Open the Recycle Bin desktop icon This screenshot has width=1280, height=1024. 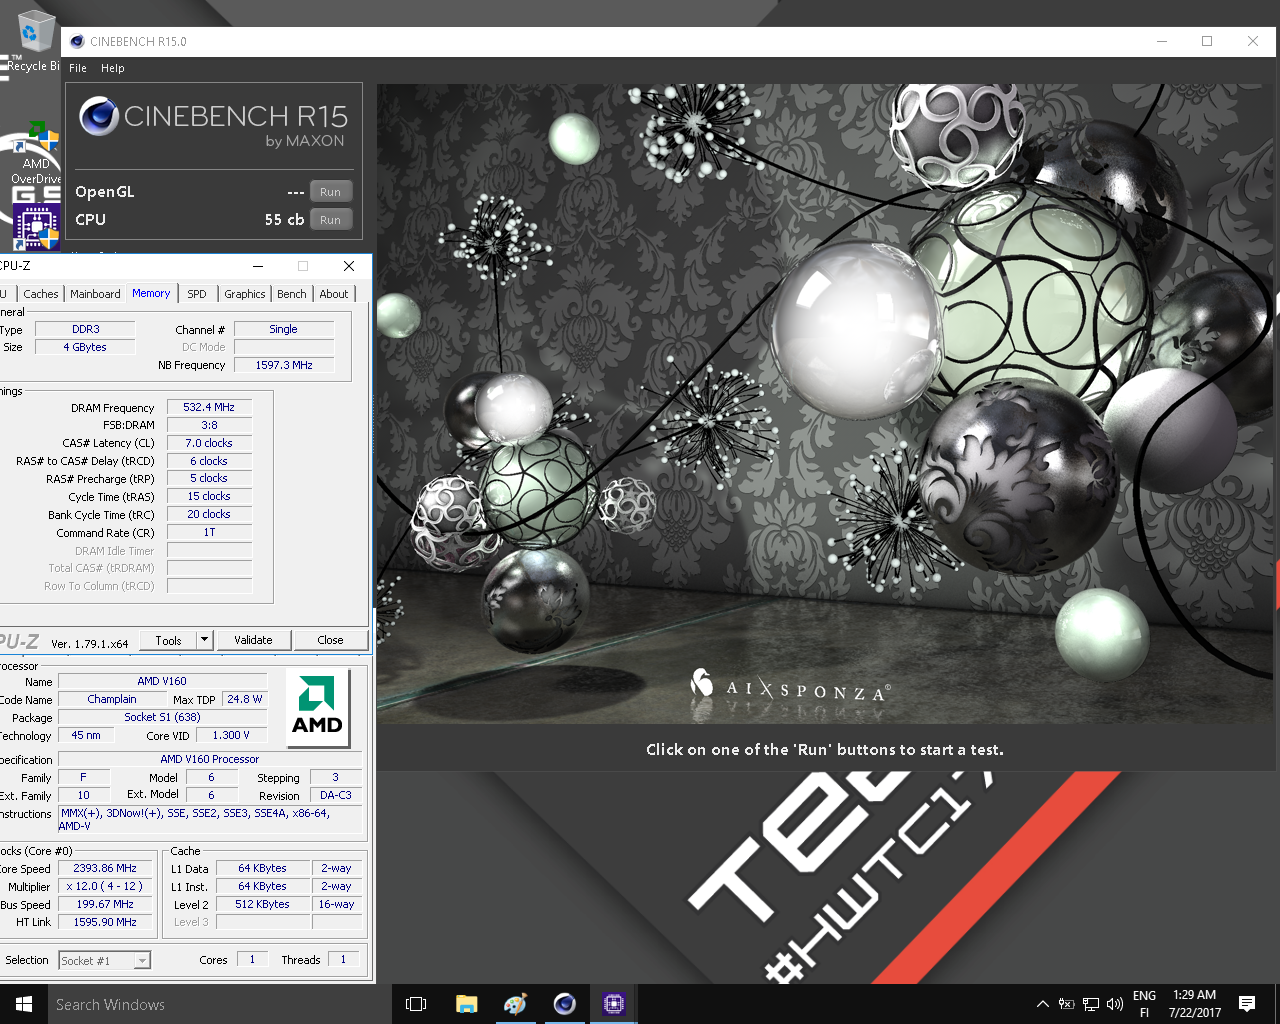[34, 42]
